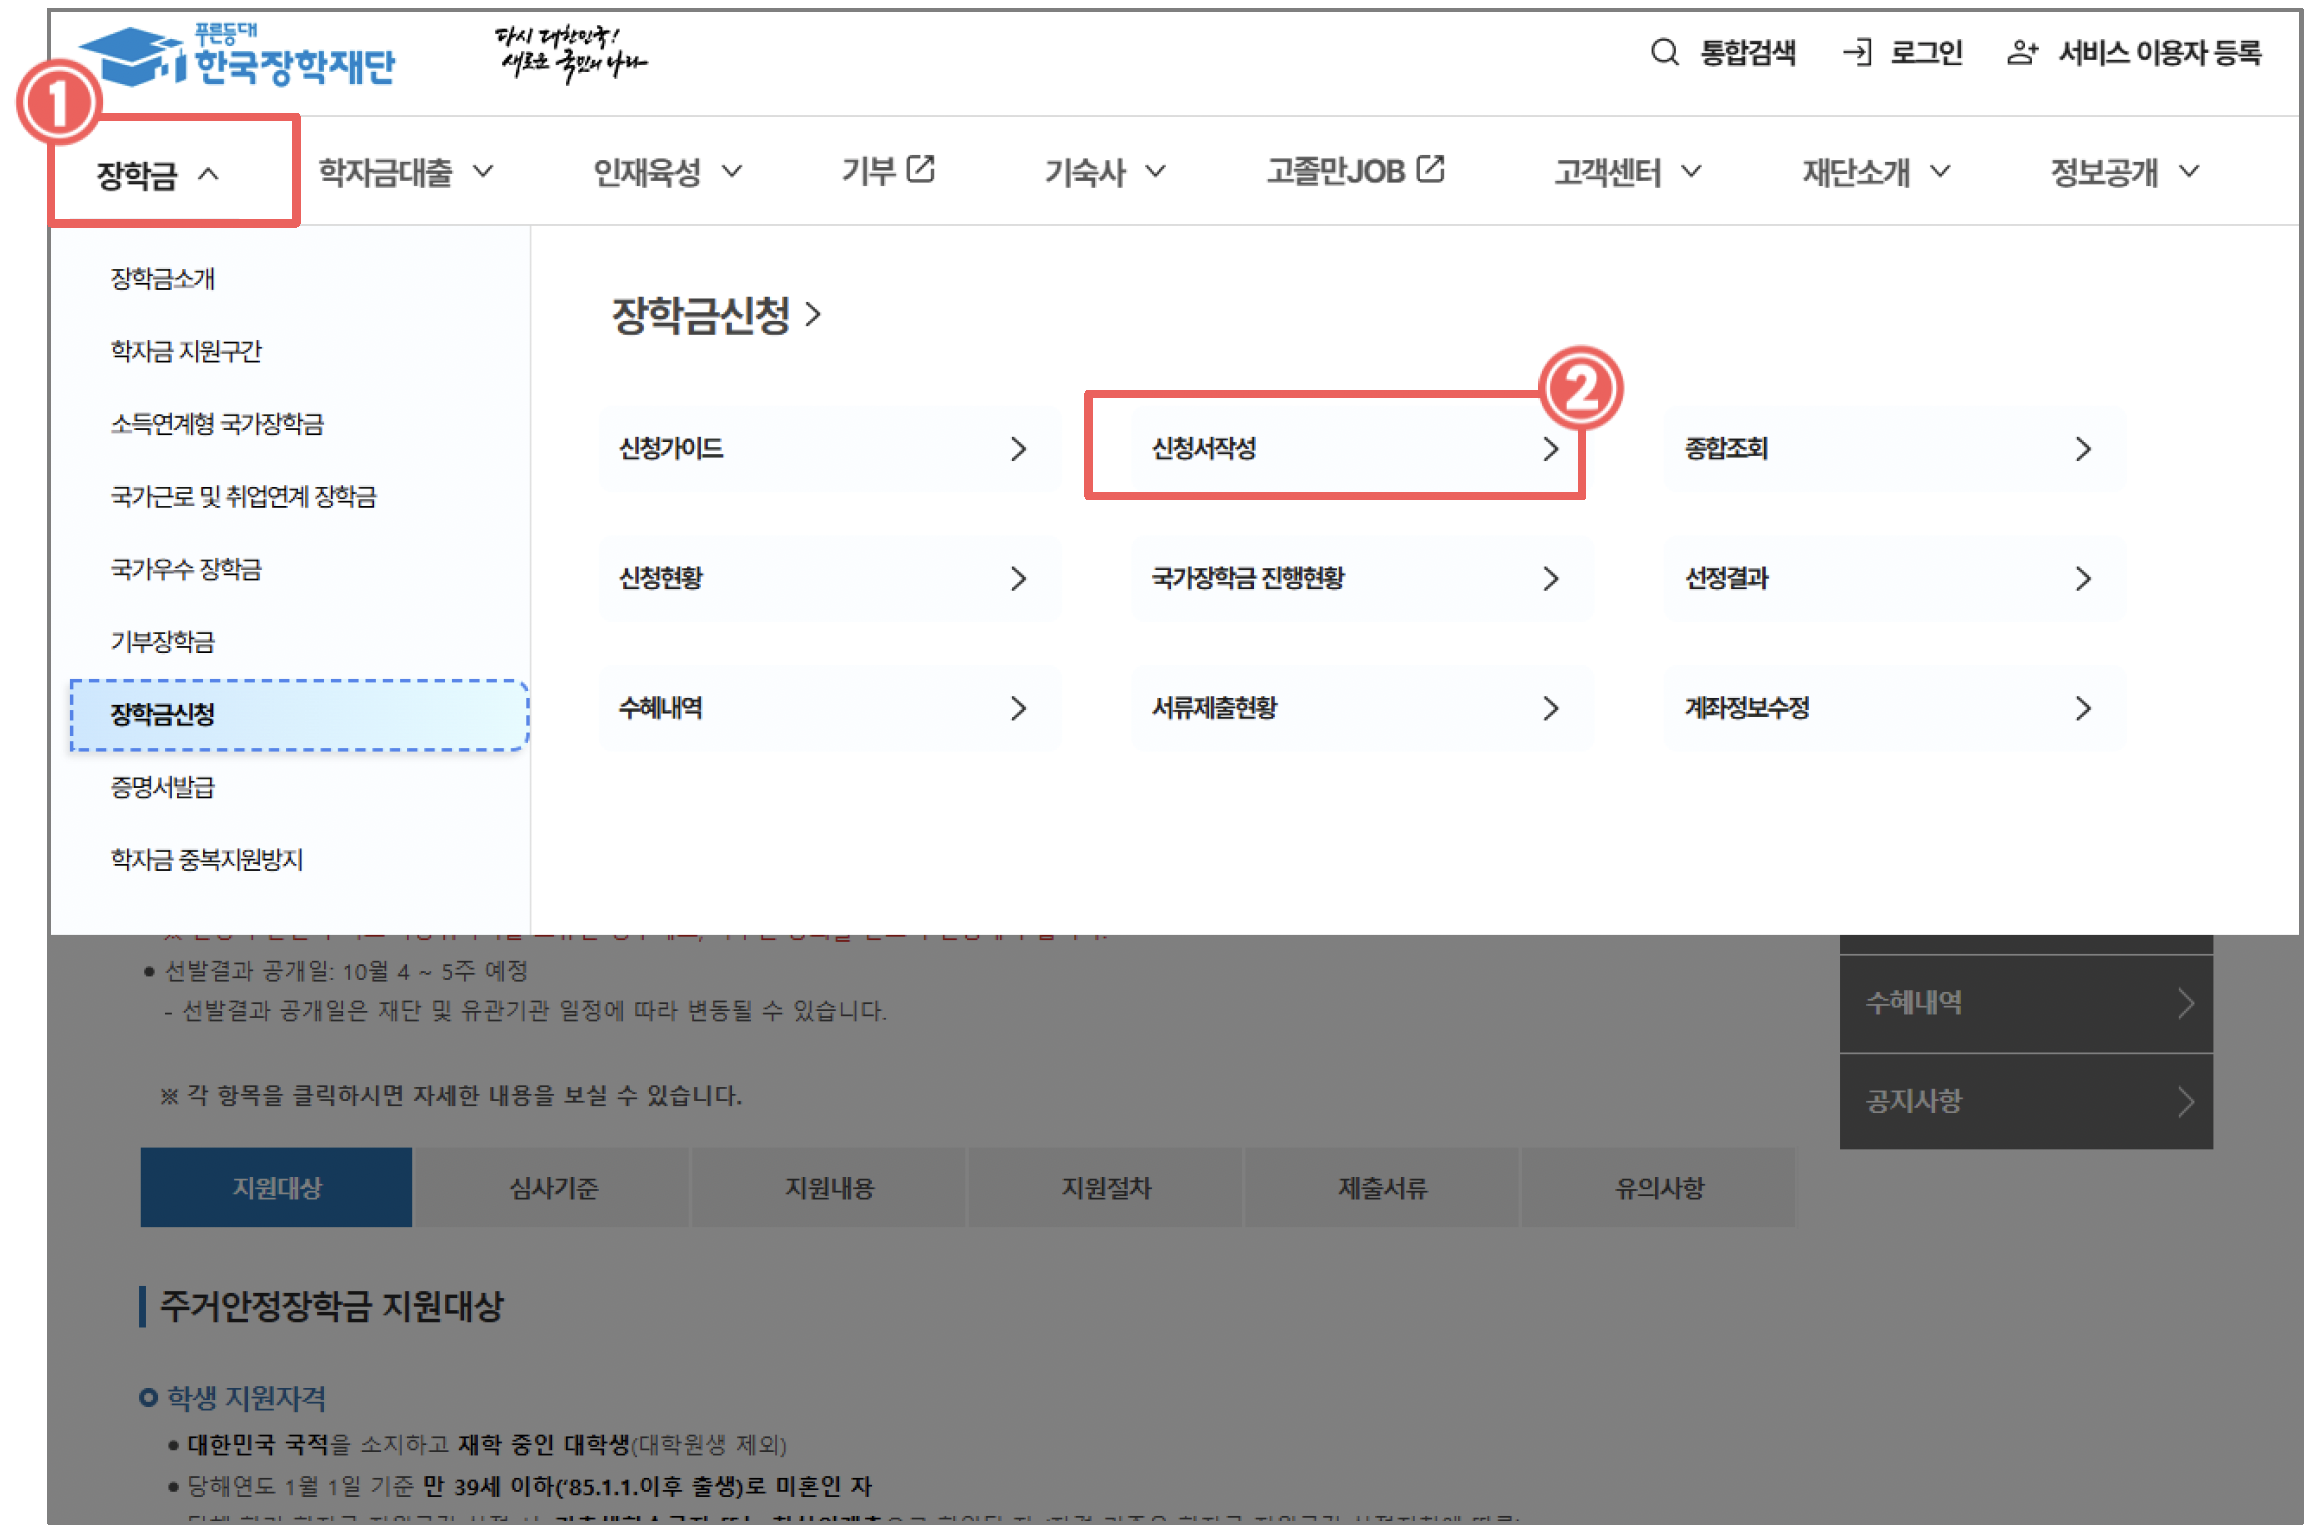This screenshot has width=2310, height=1532.
Task: Click the 통합검색 magnifier search icon
Action: pyautogui.click(x=1664, y=52)
